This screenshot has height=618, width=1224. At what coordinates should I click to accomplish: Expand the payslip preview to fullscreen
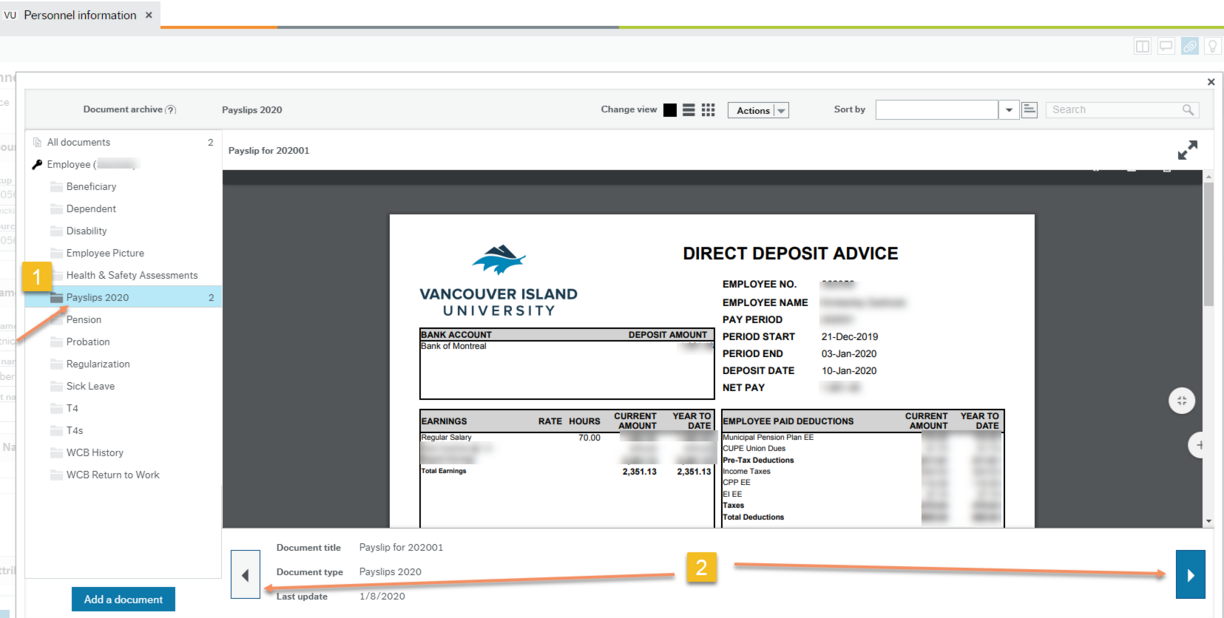pos(1187,150)
